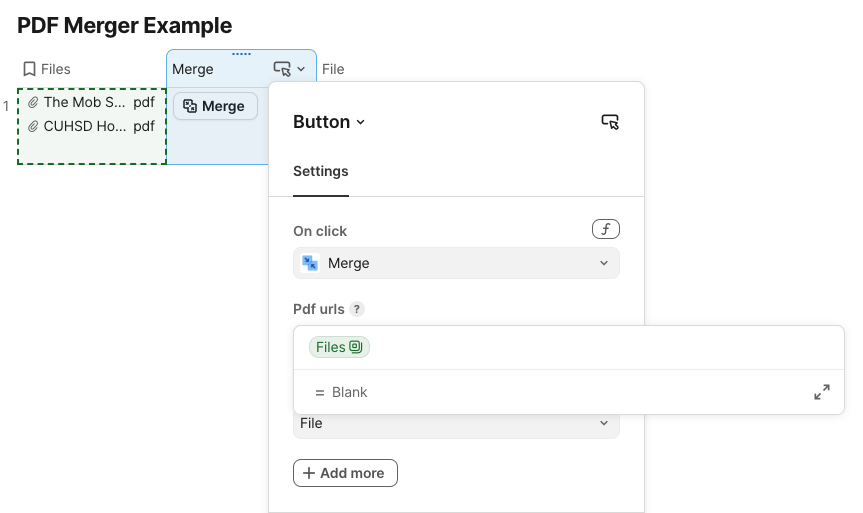Expand Merge column header chevron
This screenshot has width=863, height=513.
(x=301, y=69)
